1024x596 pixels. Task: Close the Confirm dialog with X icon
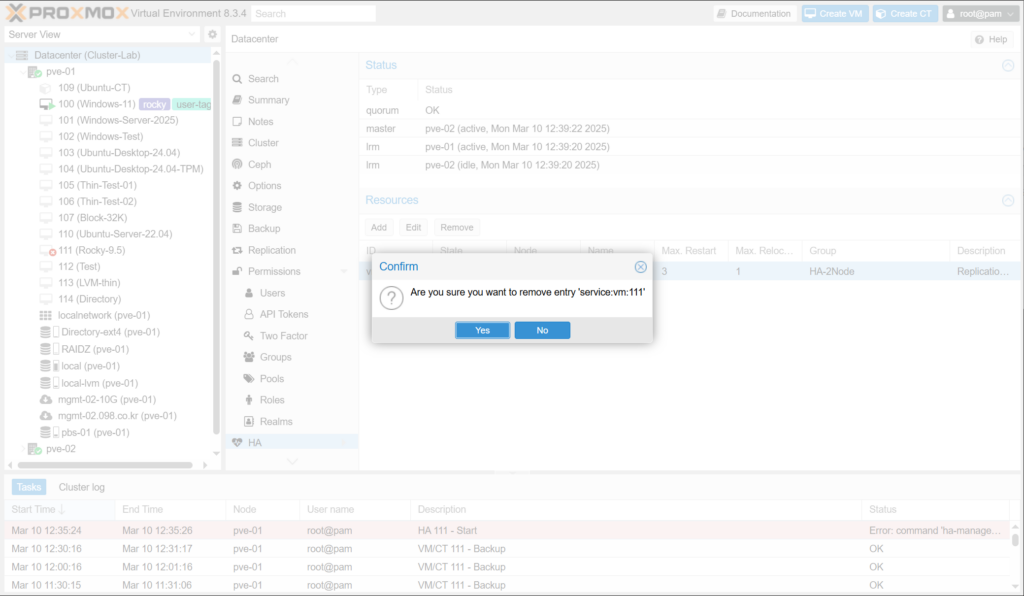[640, 267]
